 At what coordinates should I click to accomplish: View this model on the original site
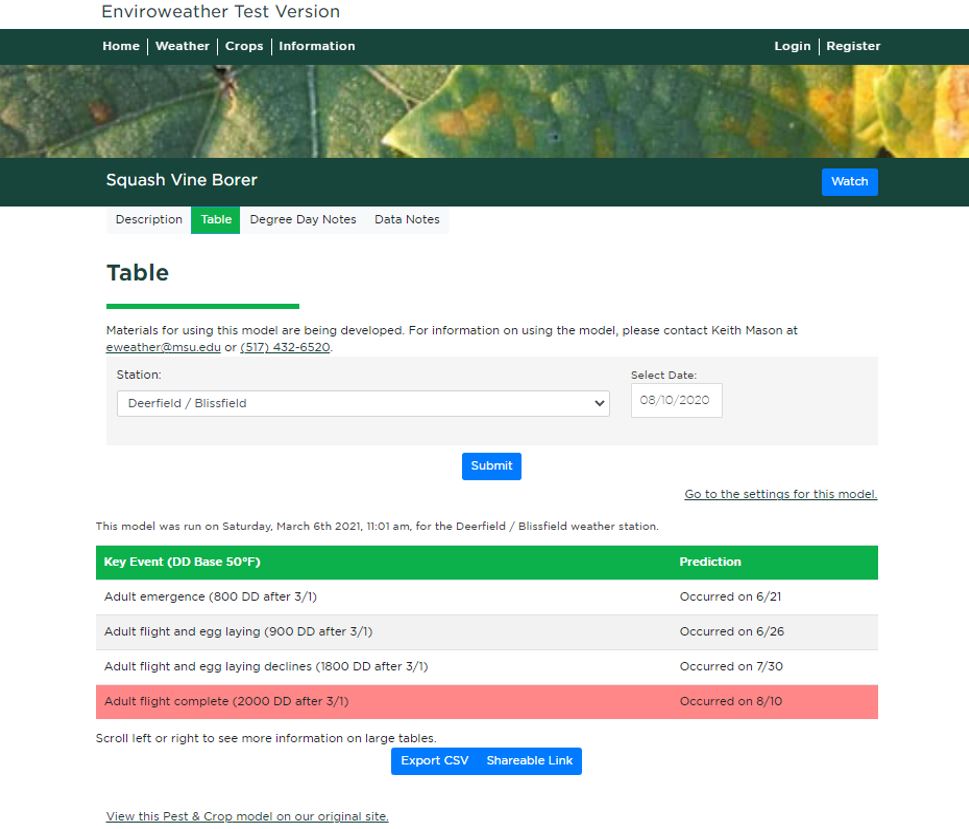[247, 817]
